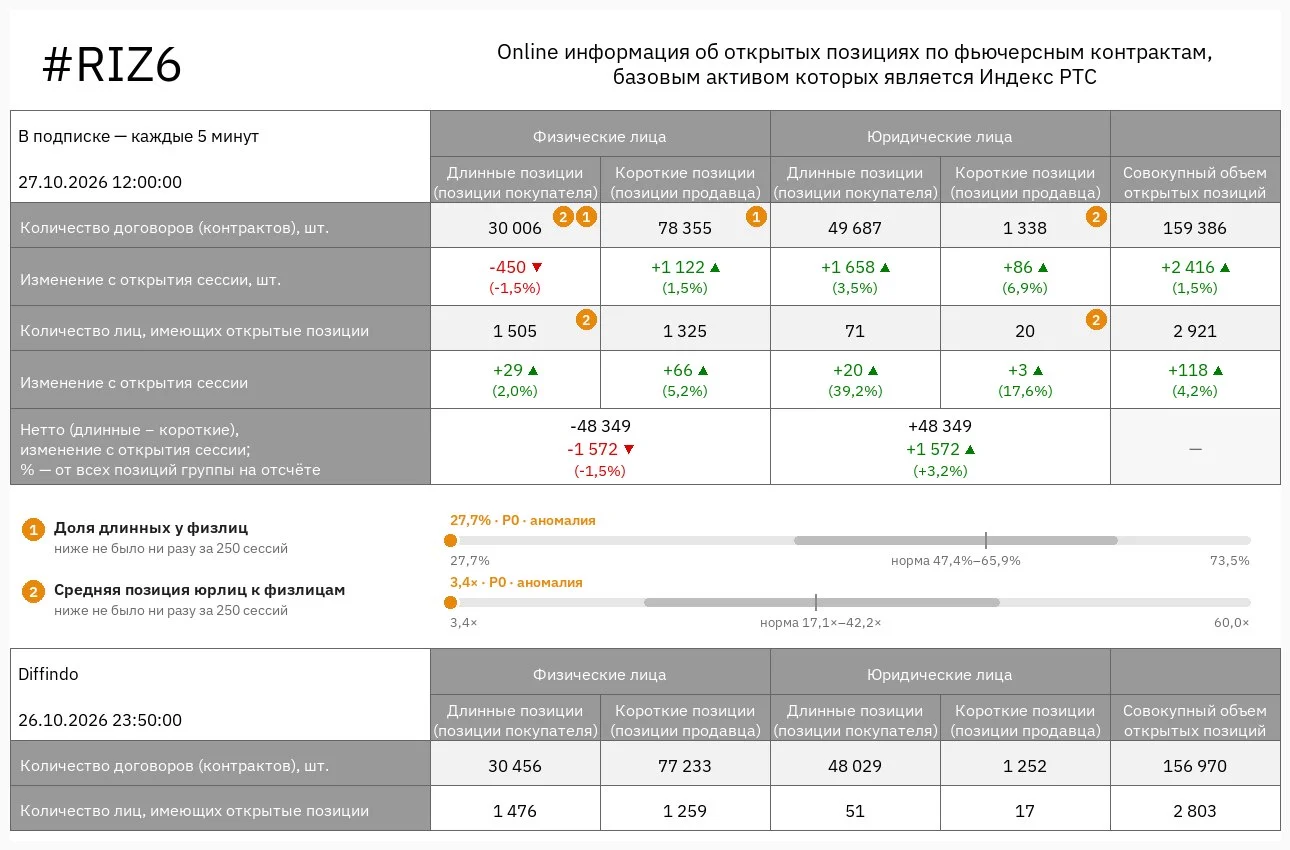The height and width of the screenshot is (850, 1290).
Task: Click the green up arrow beside +1 658
Action: [885, 268]
